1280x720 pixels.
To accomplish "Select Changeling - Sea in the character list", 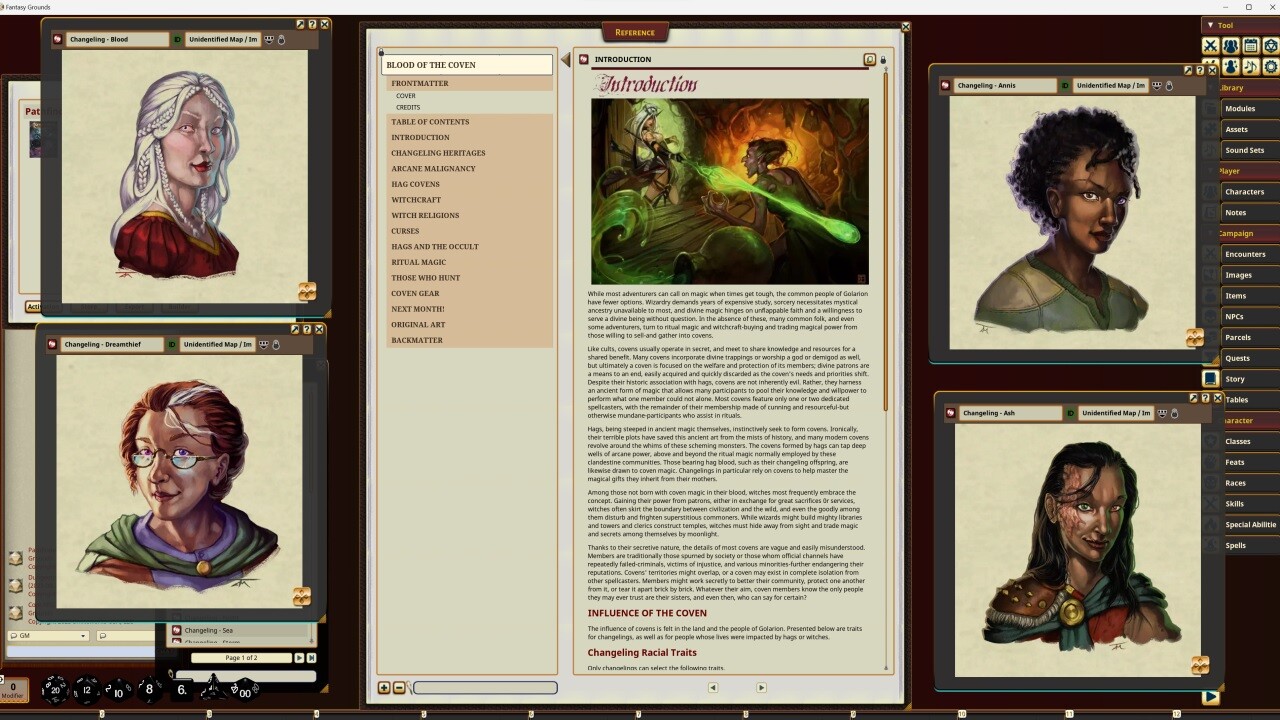I will [x=209, y=631].
